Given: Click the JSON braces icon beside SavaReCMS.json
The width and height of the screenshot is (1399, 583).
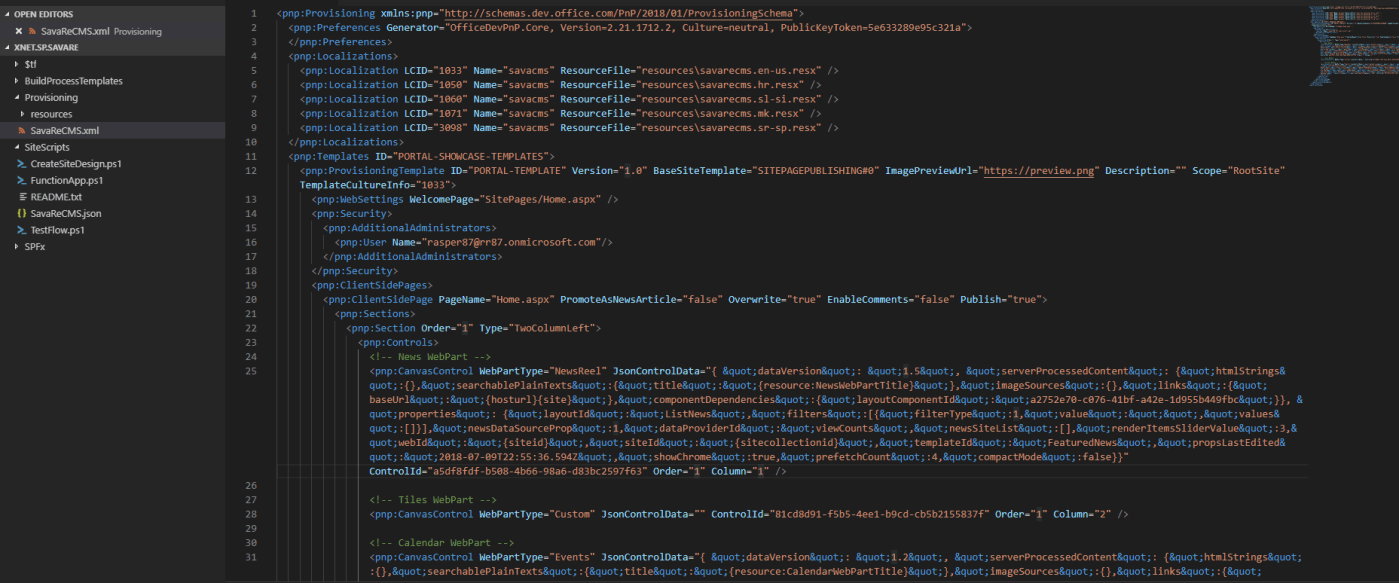Looking at the screenshot, I should click(x=21, y=213).
